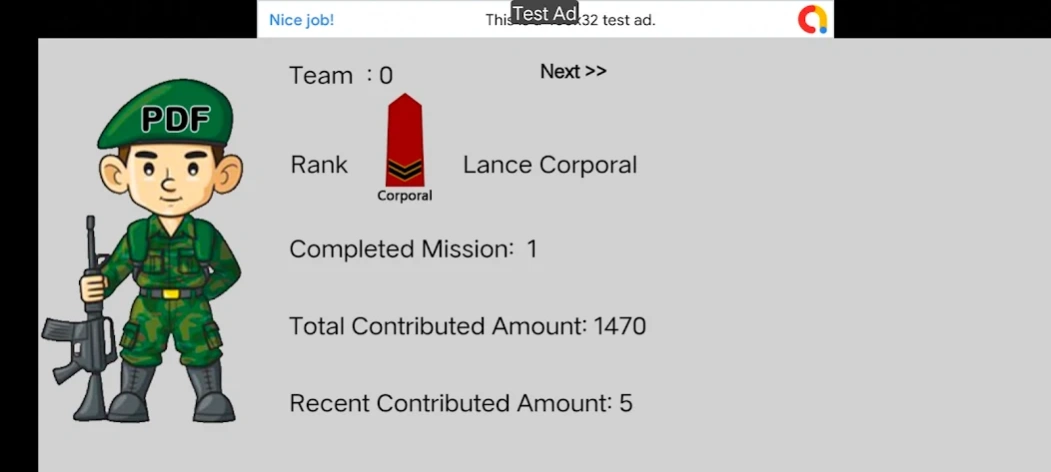This screenshot has height=472, width=1051.
Task: Click the Team : 0 text
Action: click(341, 75)
